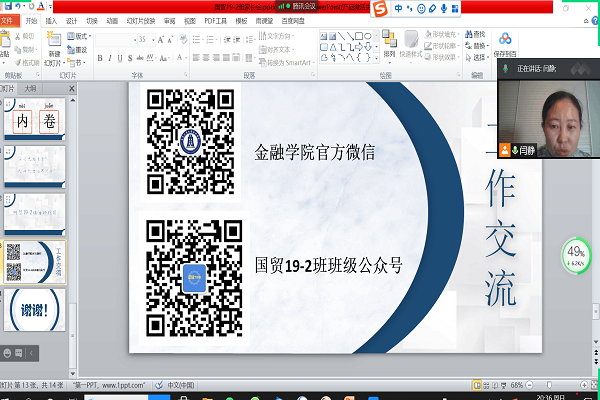
Task: Select the Oval shape in gallery
Action: tap(368, 36)
